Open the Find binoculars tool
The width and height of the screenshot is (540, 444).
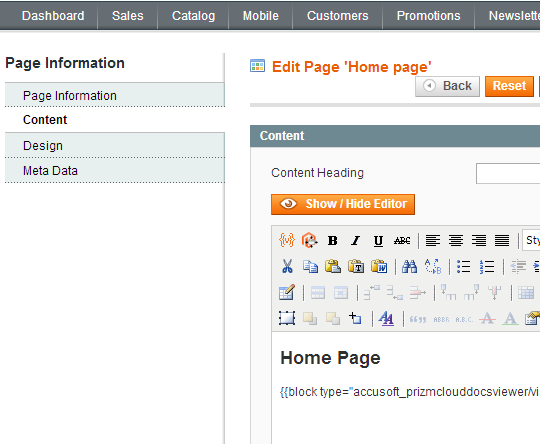pos(409,266)
